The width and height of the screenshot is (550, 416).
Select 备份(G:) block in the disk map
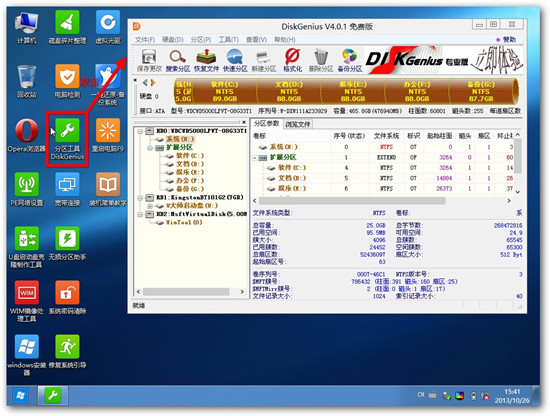point(481,91)
